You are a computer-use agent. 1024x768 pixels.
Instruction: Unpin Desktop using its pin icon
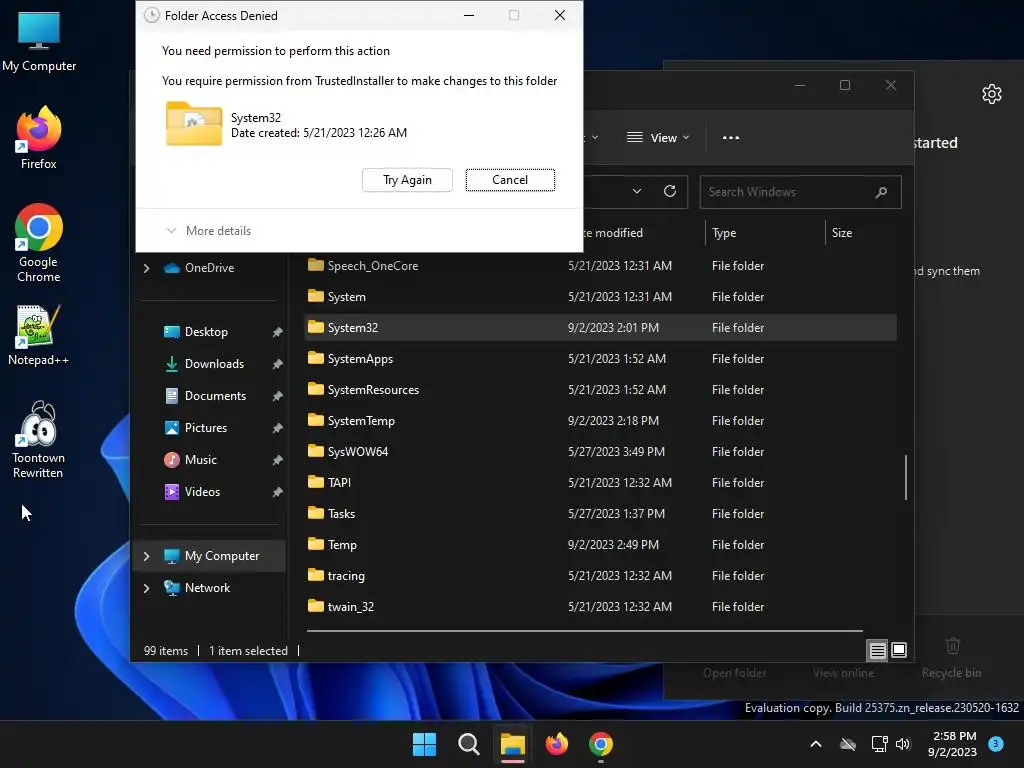[278, 332]
